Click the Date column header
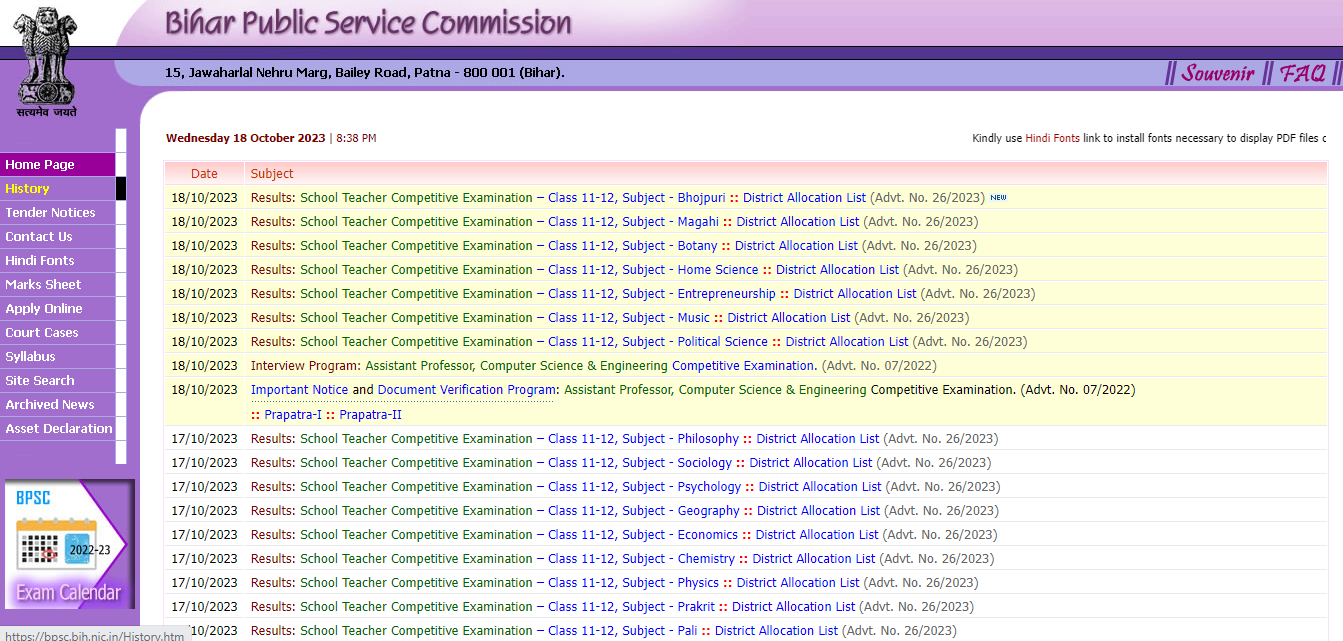Screen dimensions: 1343x641 pyautogui.click(x=204, y=174)
